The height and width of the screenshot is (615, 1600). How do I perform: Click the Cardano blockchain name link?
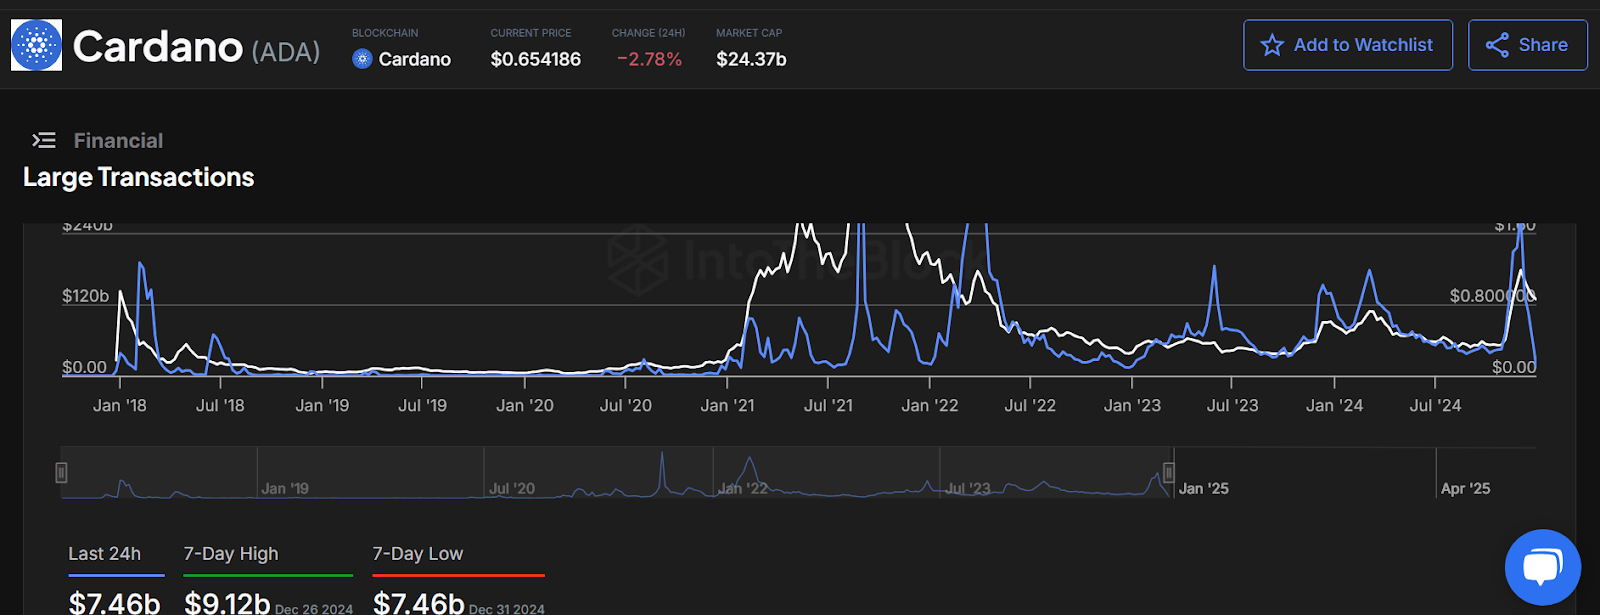[414, 59]
